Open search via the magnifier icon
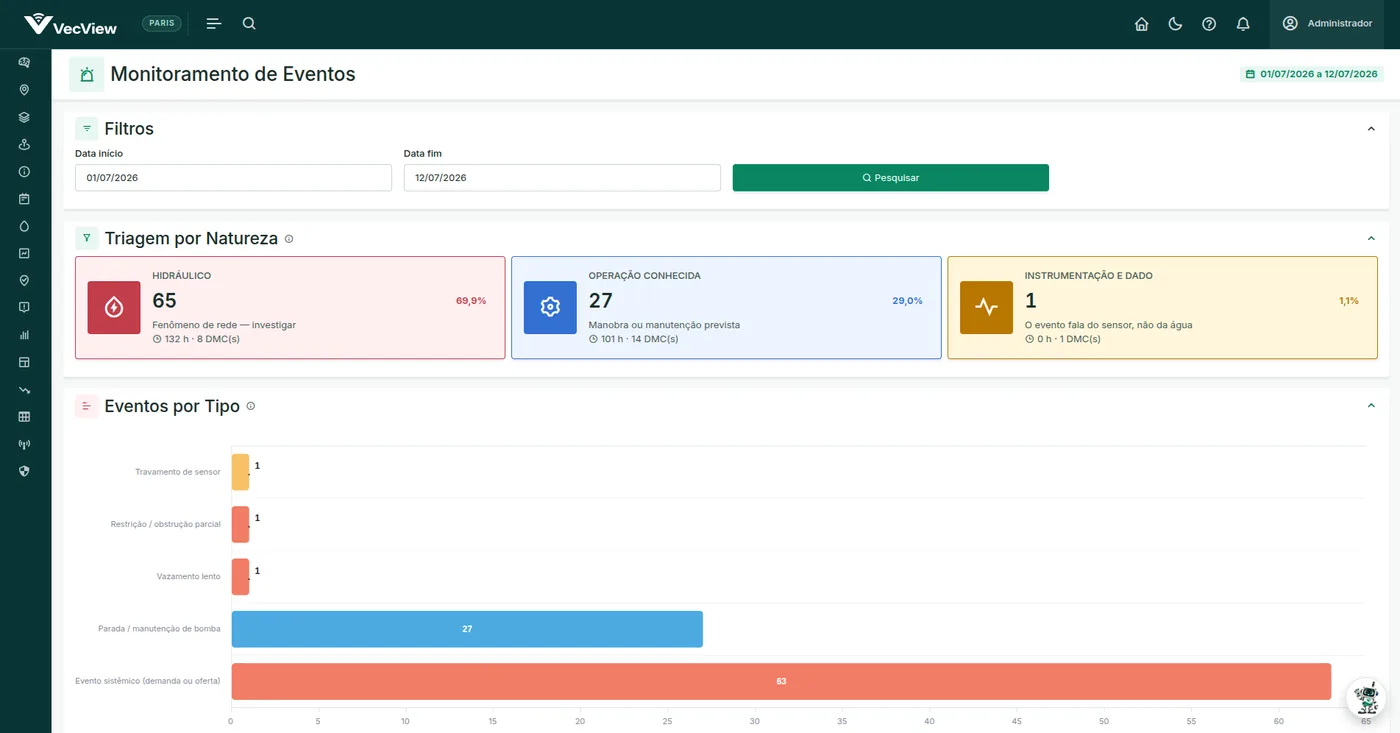The height and width of the screenshot is (733, 1400). [249, 23]
